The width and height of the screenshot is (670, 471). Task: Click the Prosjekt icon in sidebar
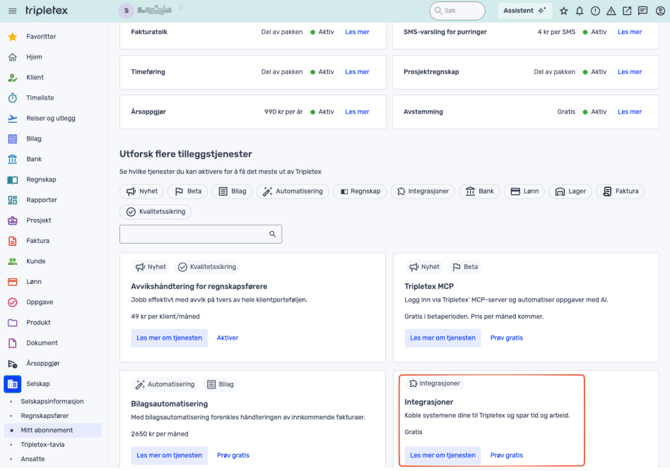point(12,221)
